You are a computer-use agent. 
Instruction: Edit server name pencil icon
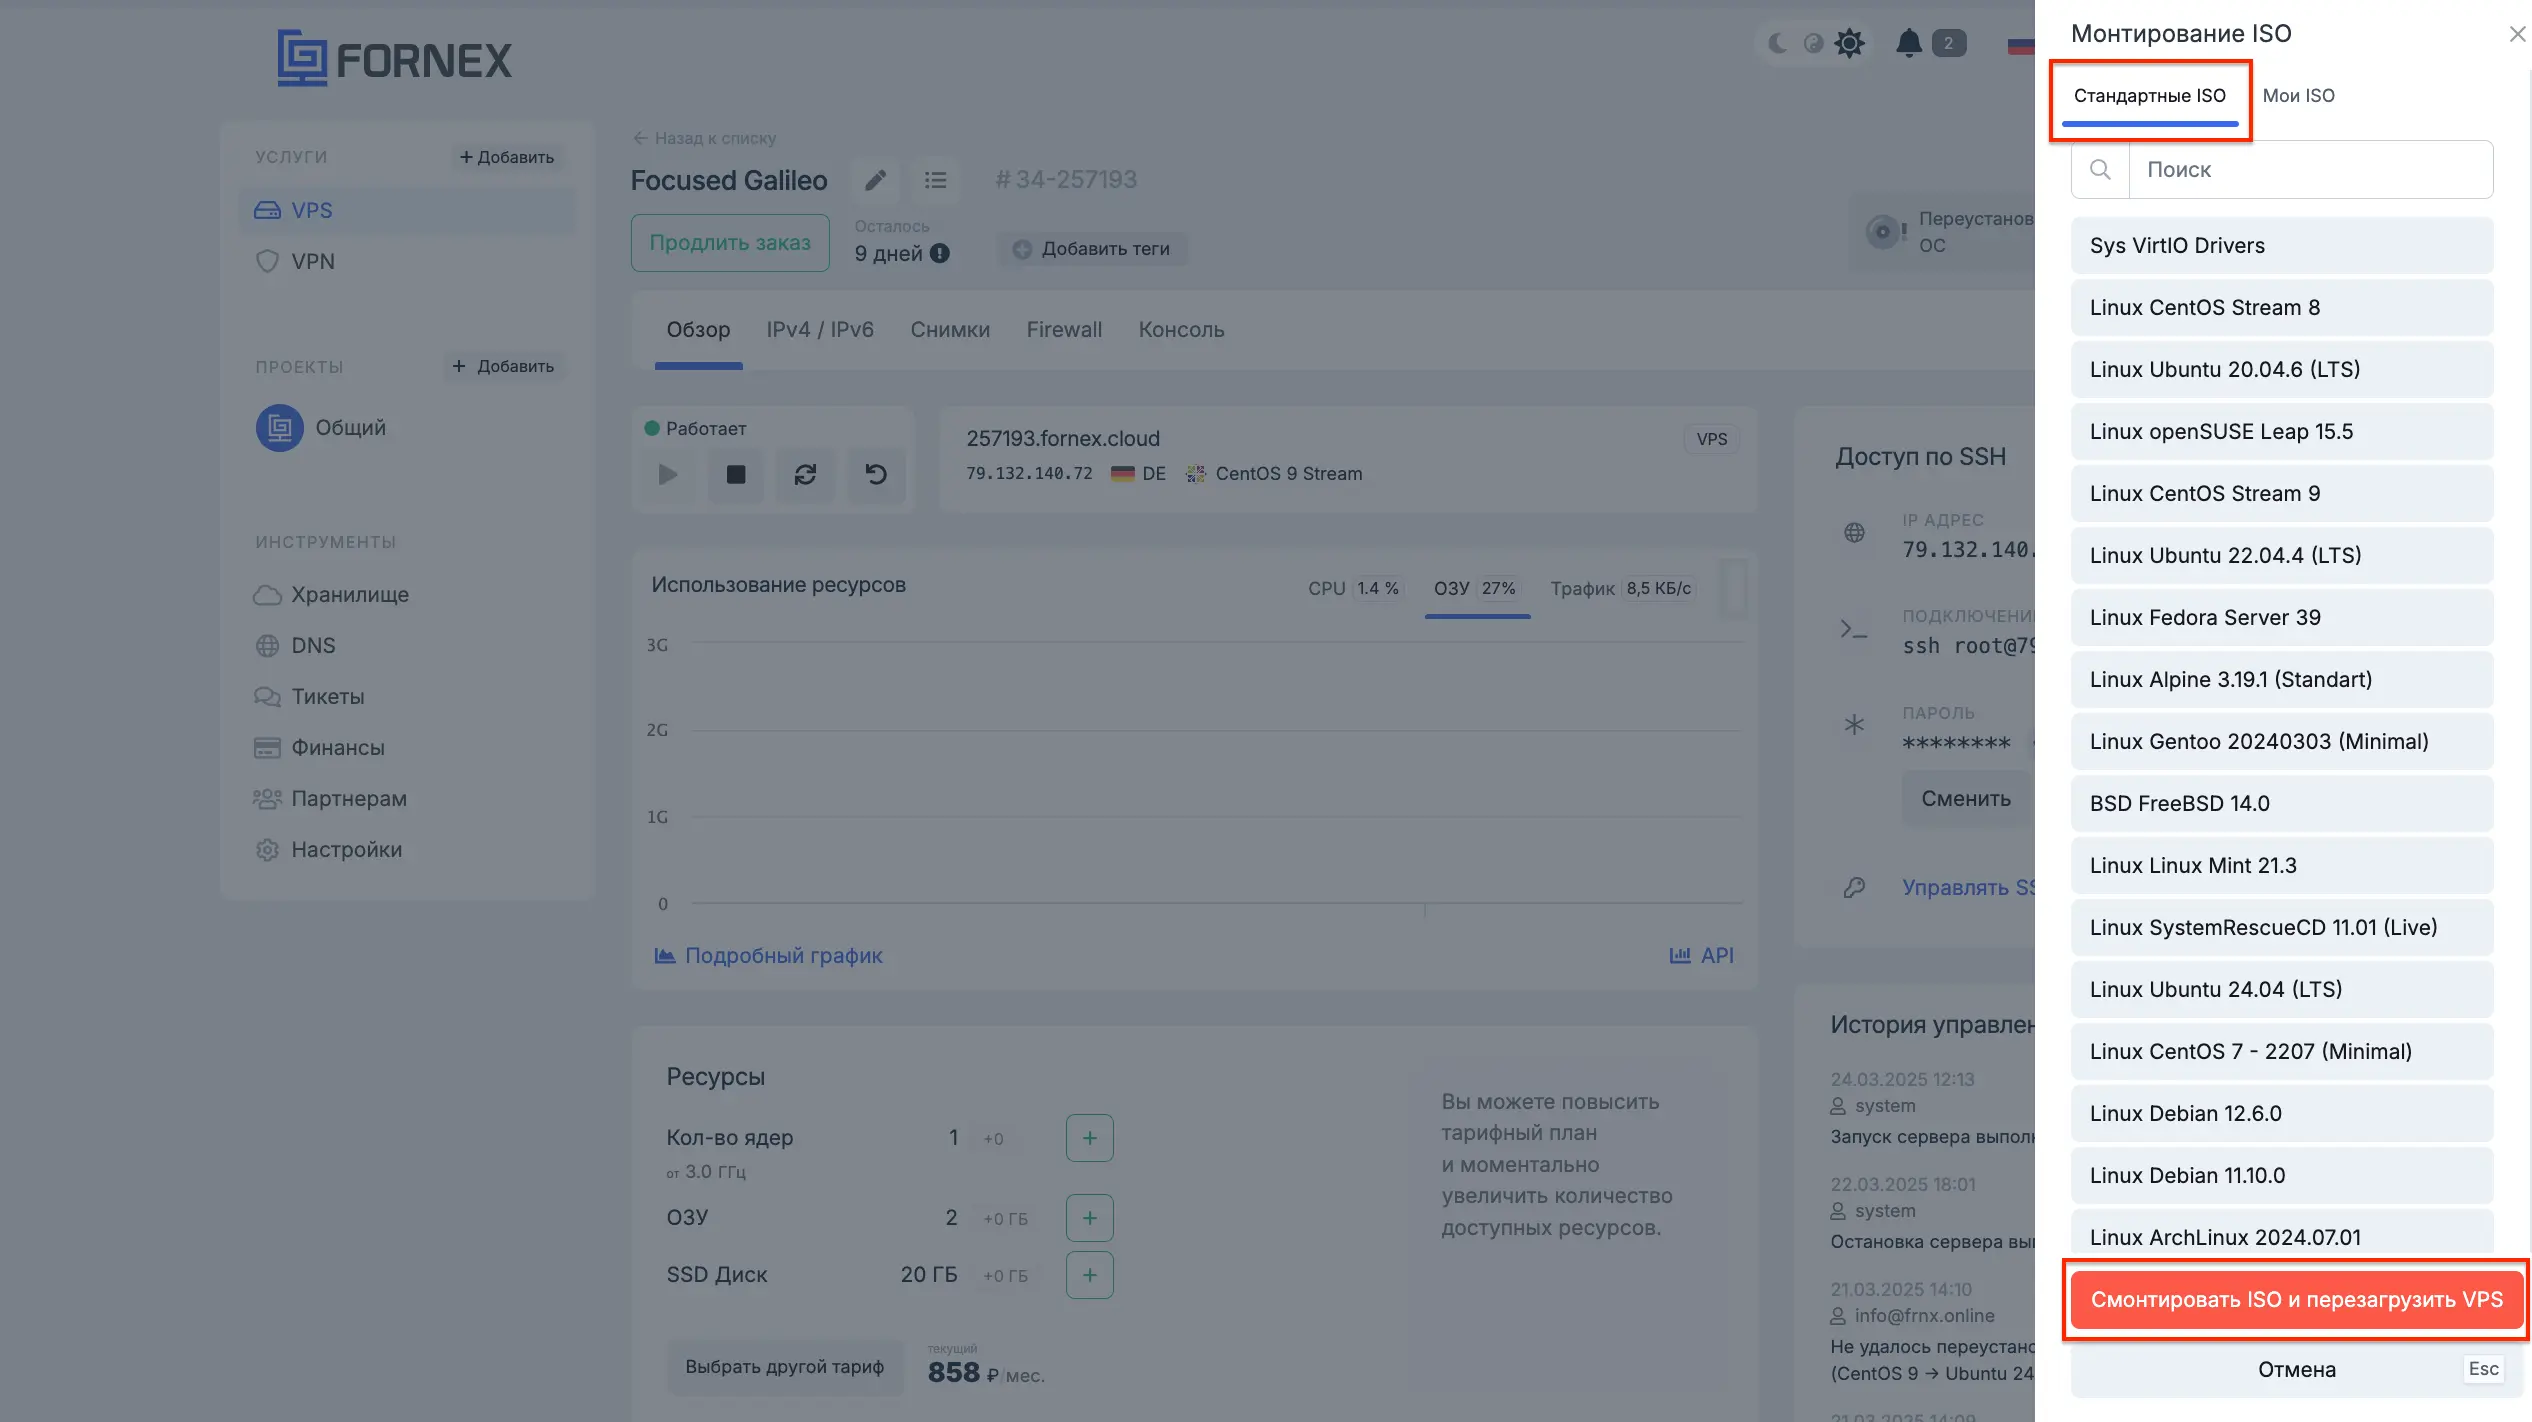click(875, 180)
